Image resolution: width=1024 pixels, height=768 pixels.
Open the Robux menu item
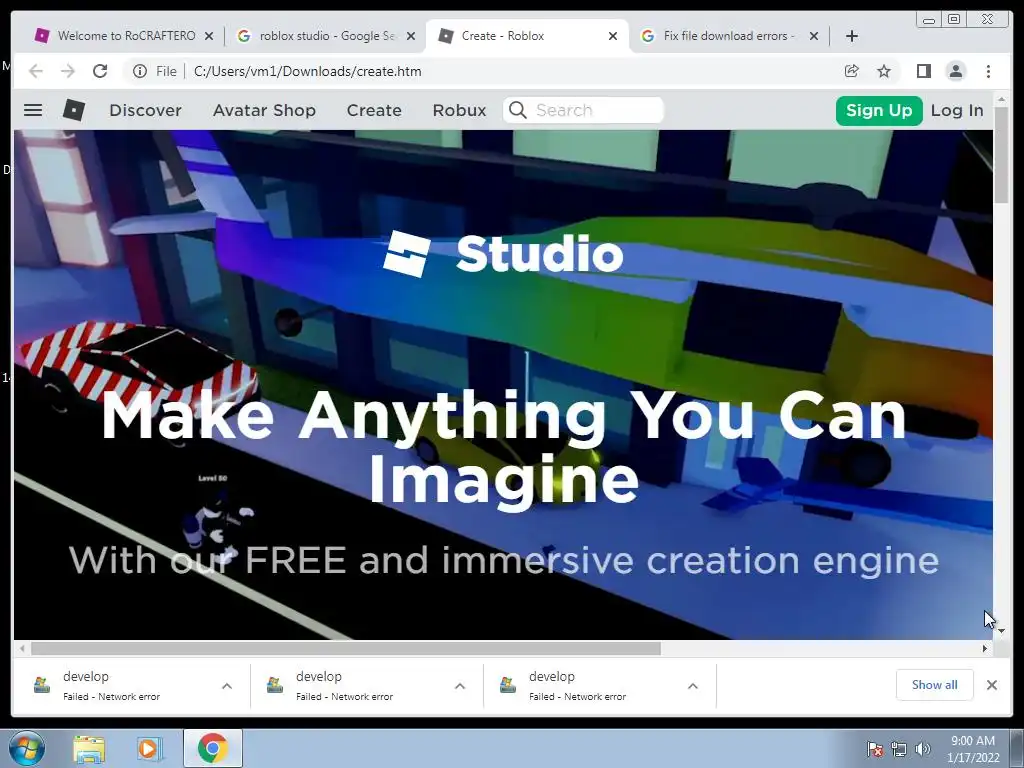tap(460, 110)
